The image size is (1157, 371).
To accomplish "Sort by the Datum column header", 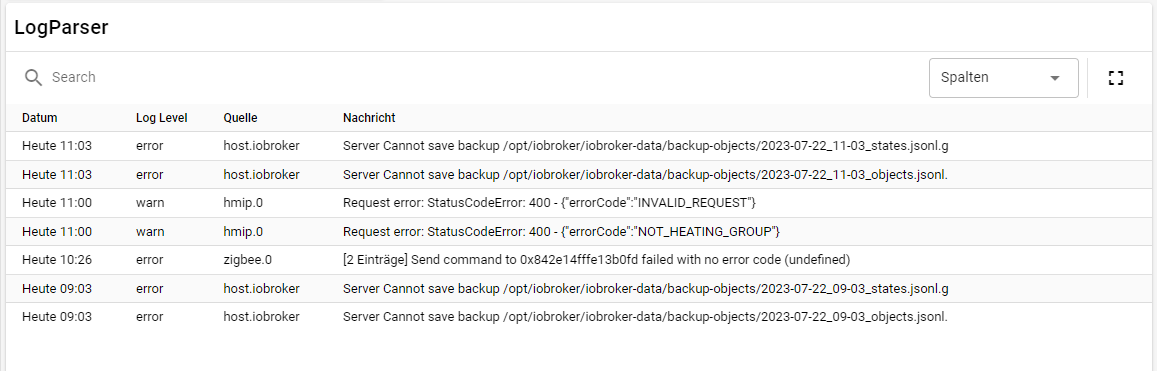I will pos(40,118).
